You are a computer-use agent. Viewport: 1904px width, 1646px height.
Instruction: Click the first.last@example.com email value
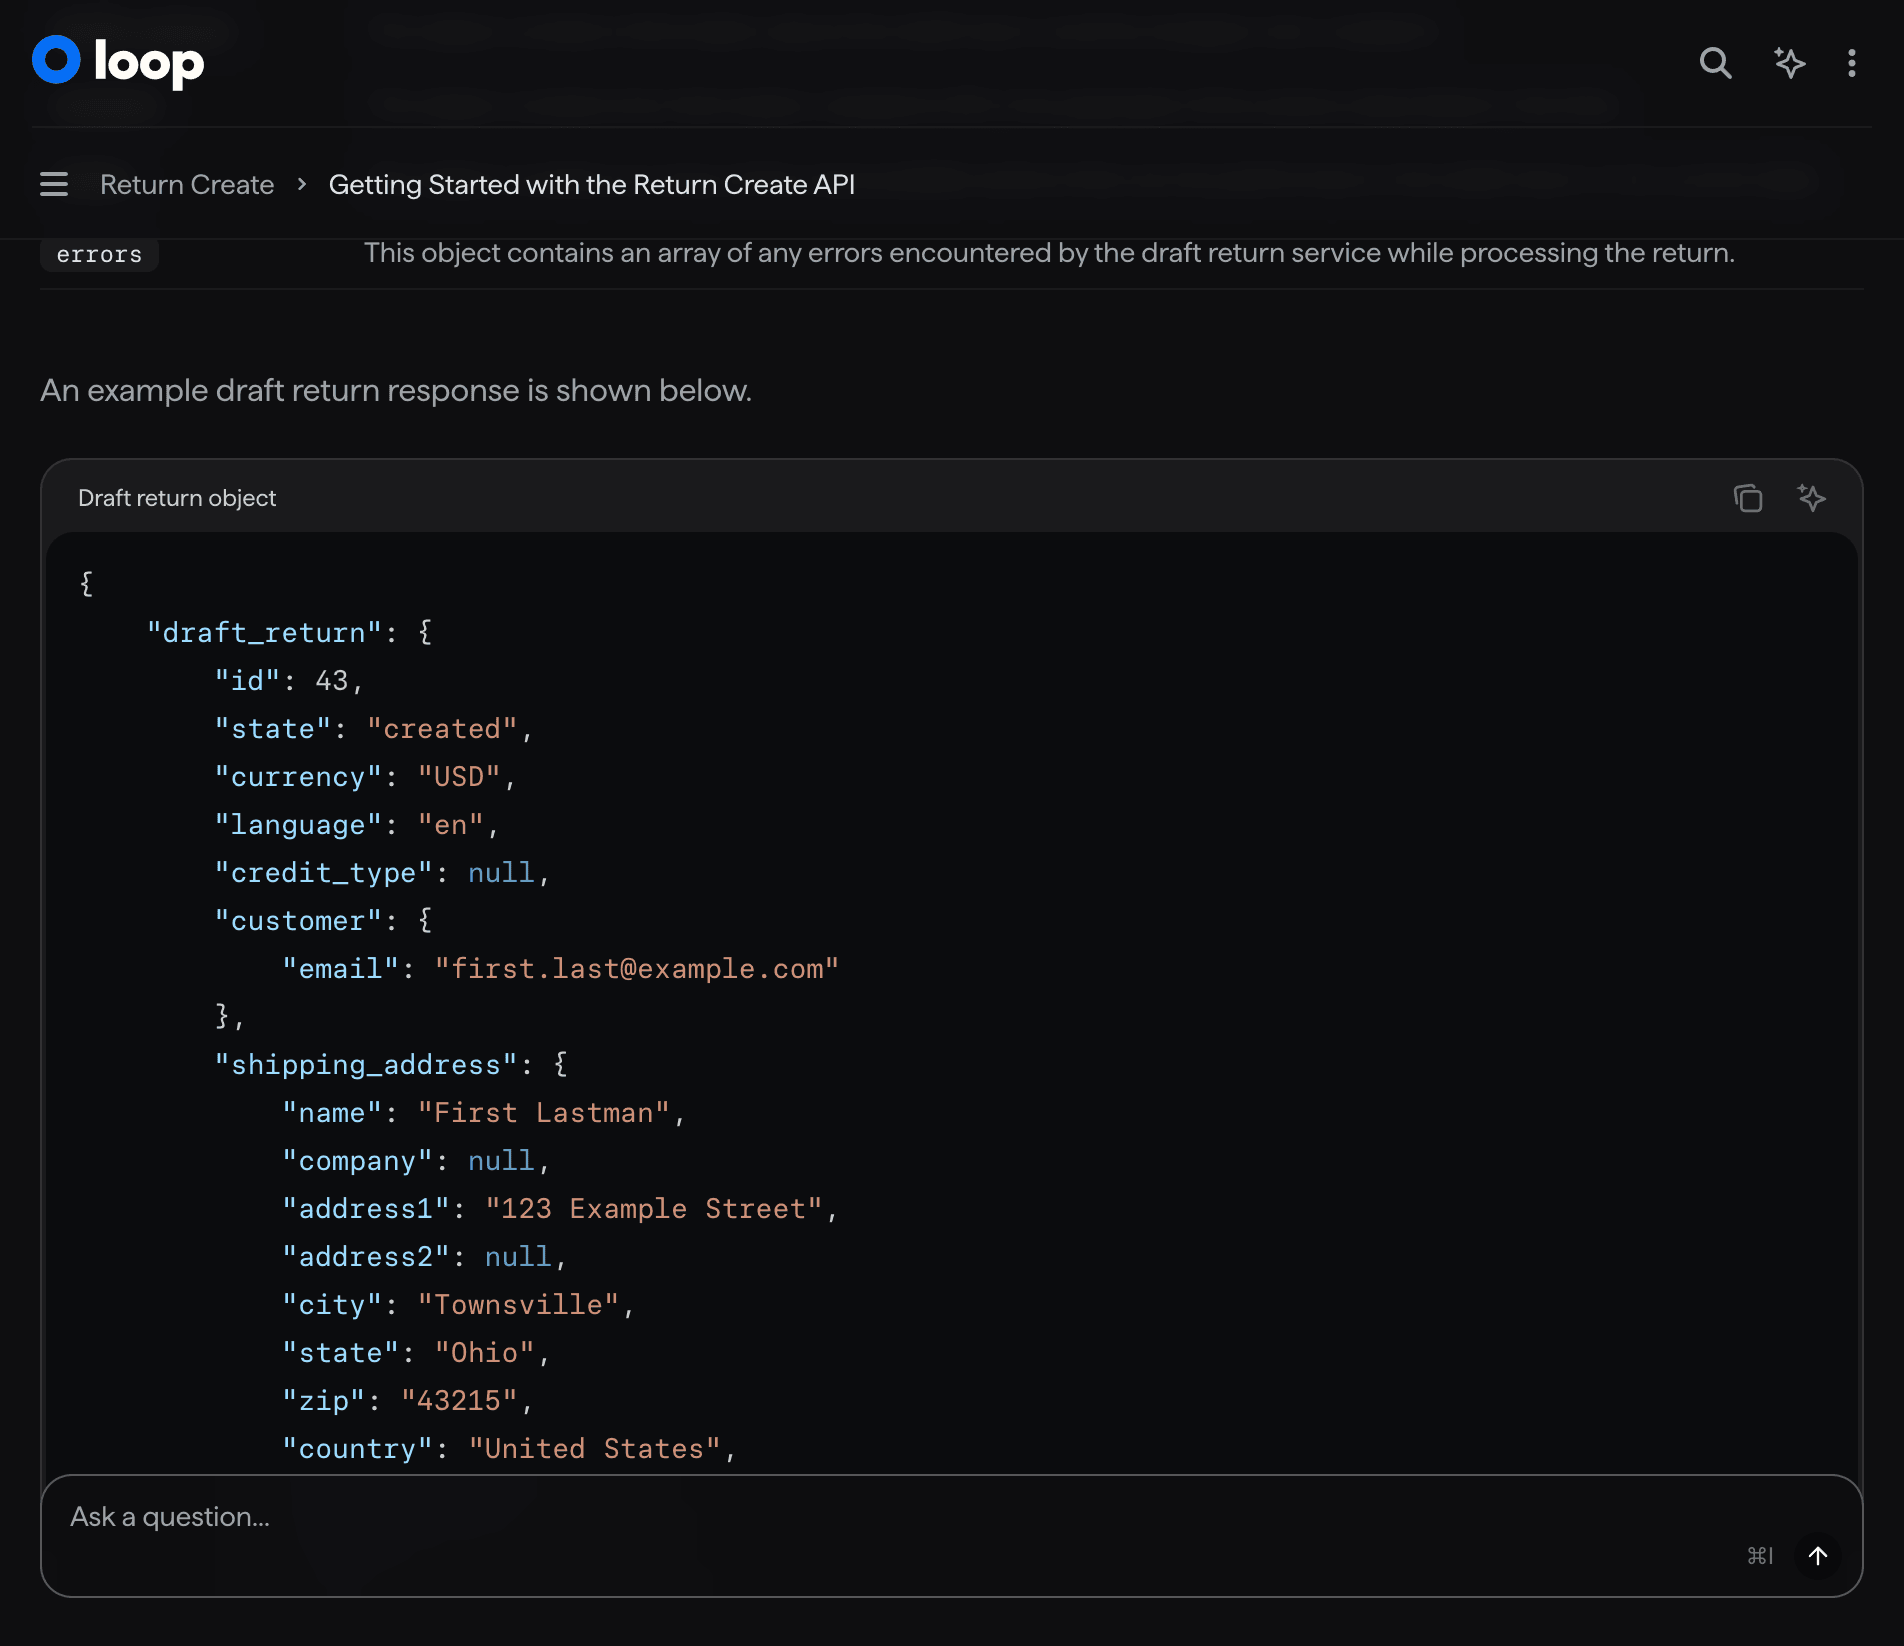(x=637, y=969)
